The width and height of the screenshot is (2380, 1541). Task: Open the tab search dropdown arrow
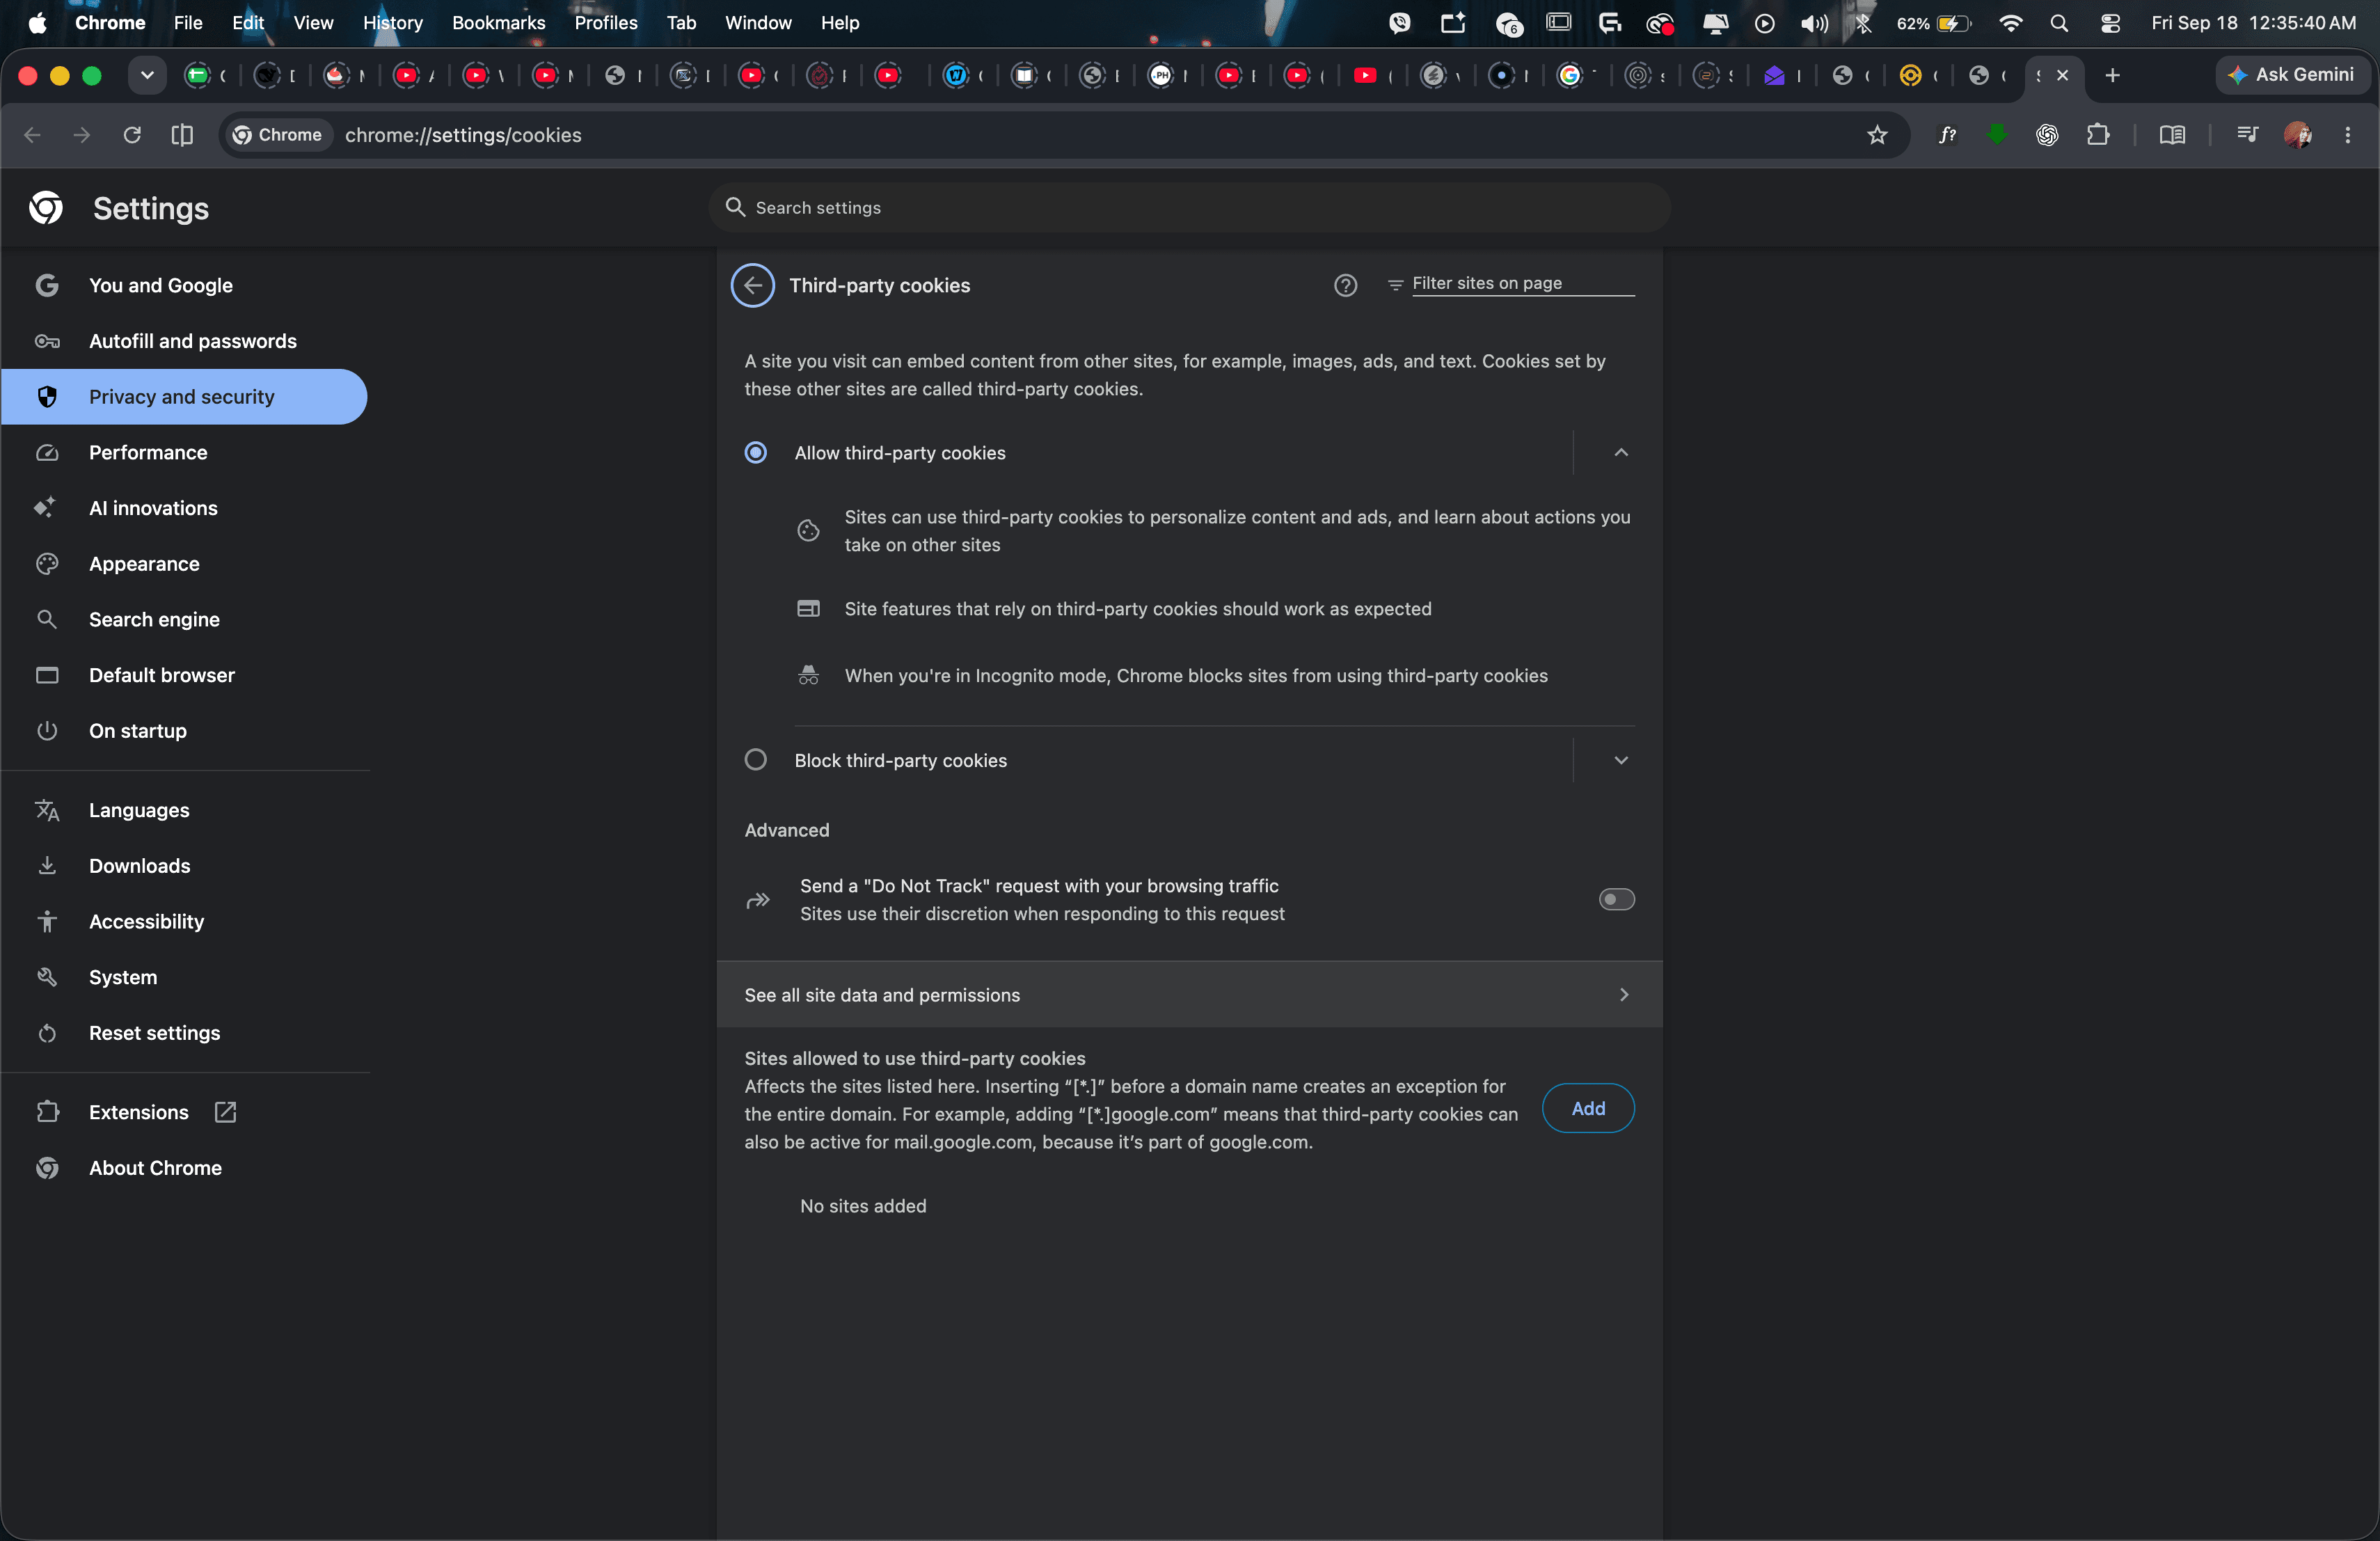click(x=147, y=75)
